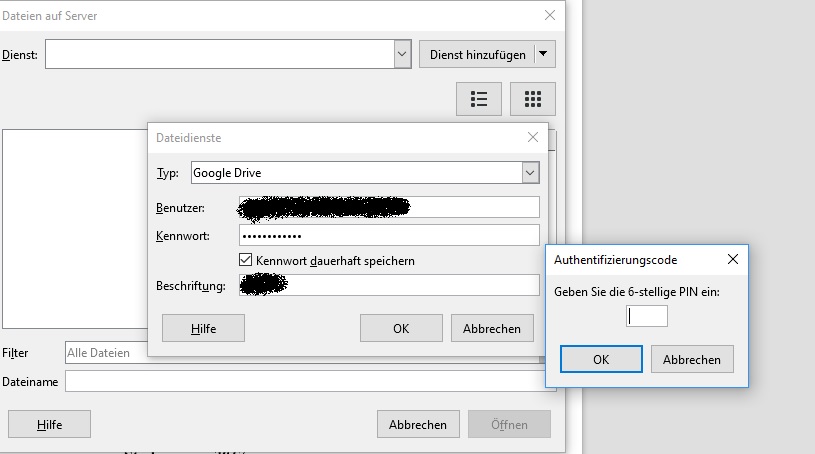Click Abbrechen in the Dateidienste dialog
Viewport: 815px width, 454px height.
coord(492,328)
